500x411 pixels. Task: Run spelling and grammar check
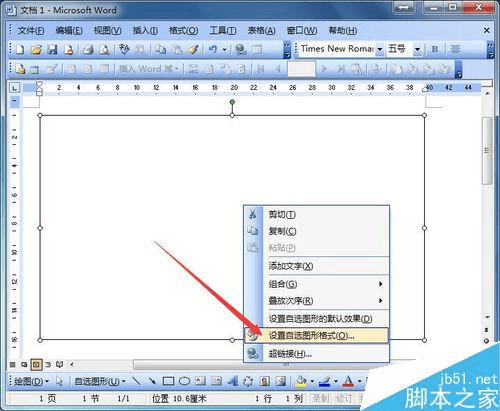point(124,49)
